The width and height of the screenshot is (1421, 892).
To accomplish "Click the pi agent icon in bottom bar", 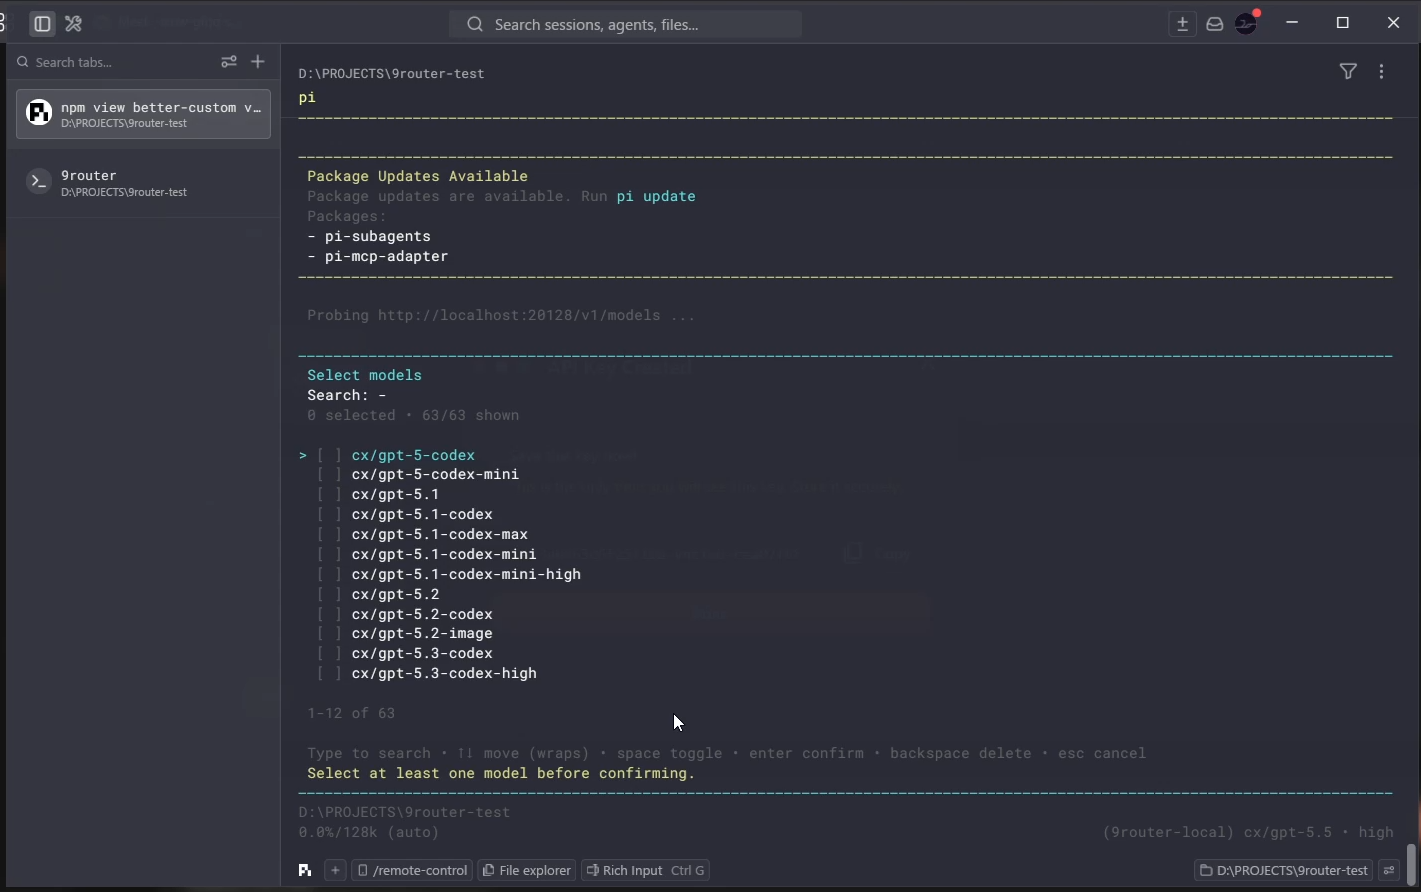I will (x=305, y=871).
